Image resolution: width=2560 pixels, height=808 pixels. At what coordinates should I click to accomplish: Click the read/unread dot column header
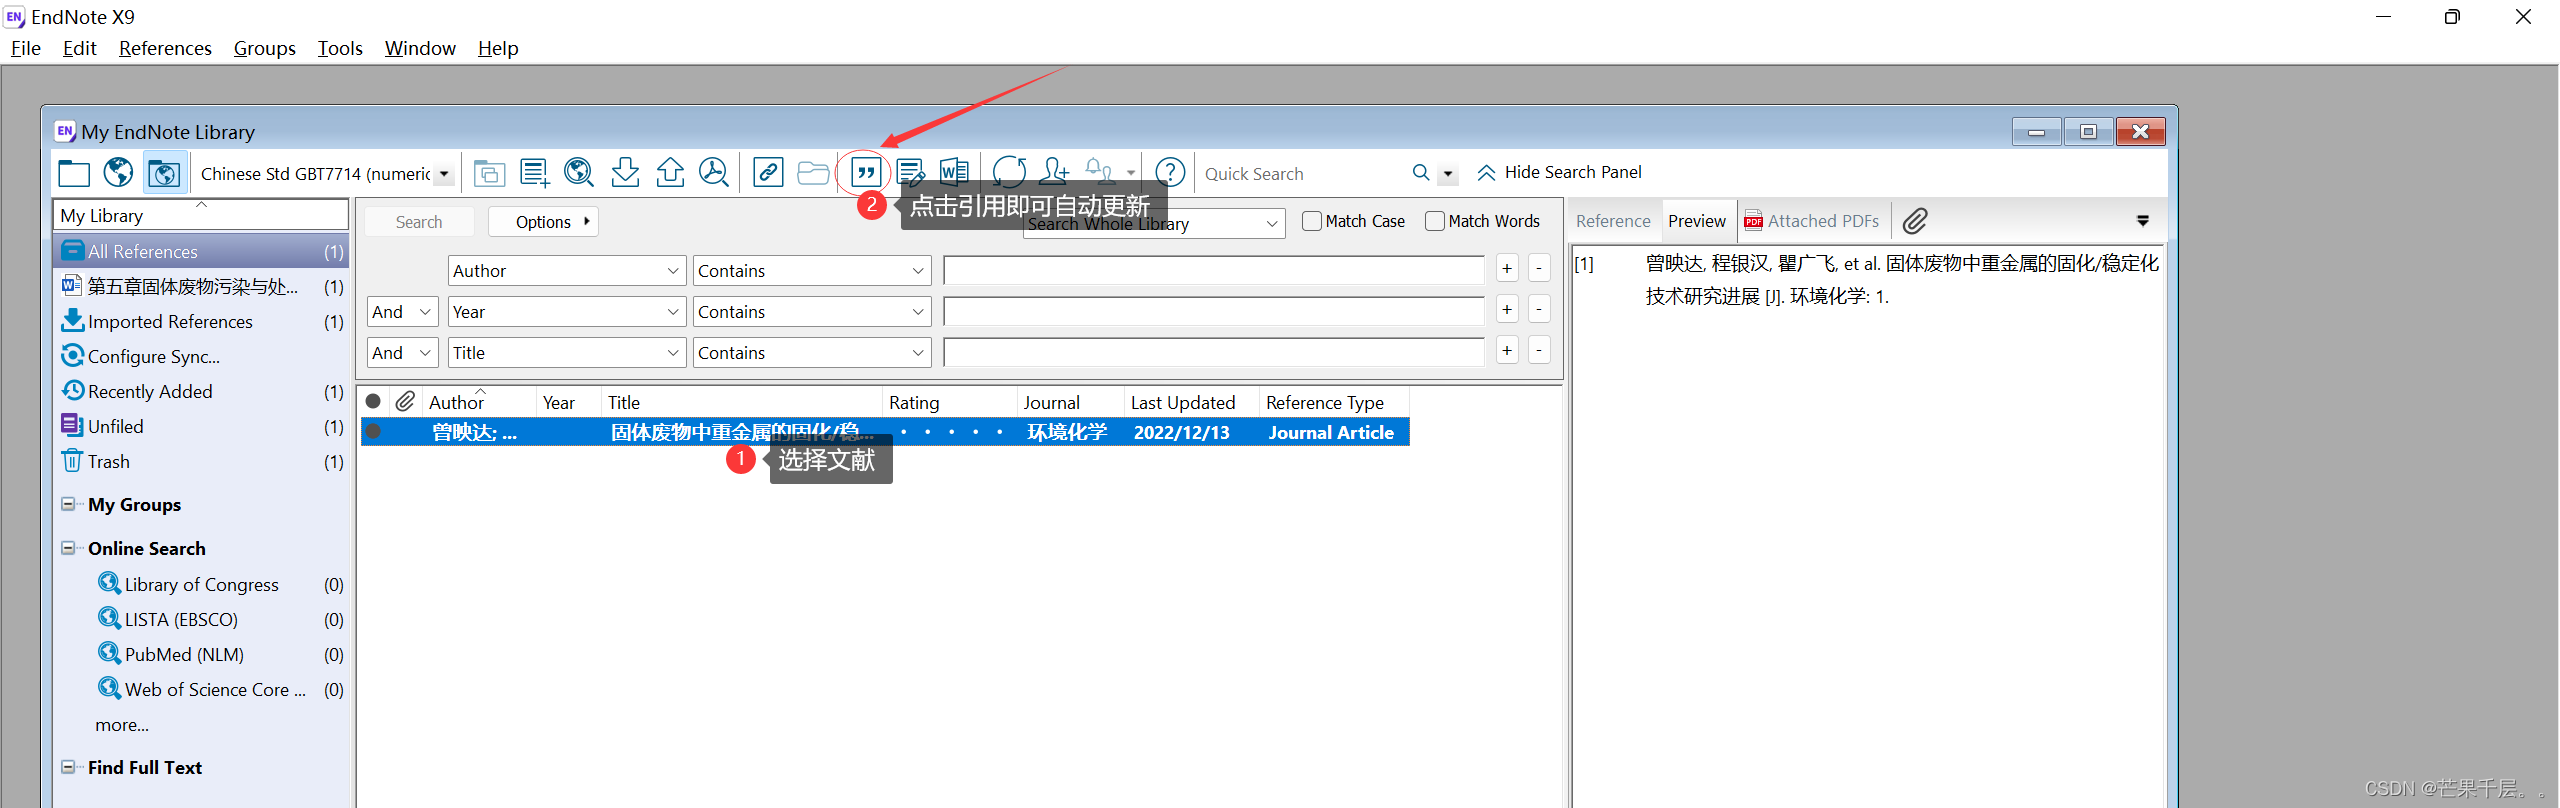[x=373, y=402]
